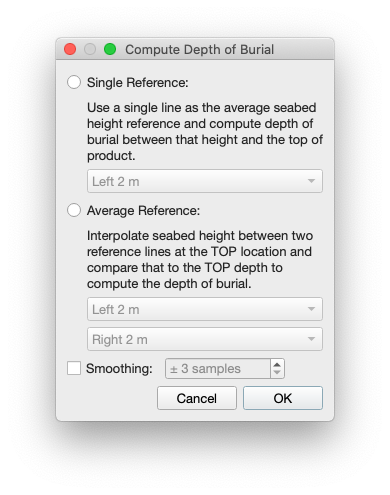Open the 'Right 2 m' dropdown
This screenshot has width=390, height=495.
pyautogui.click(x=205, y=339)
